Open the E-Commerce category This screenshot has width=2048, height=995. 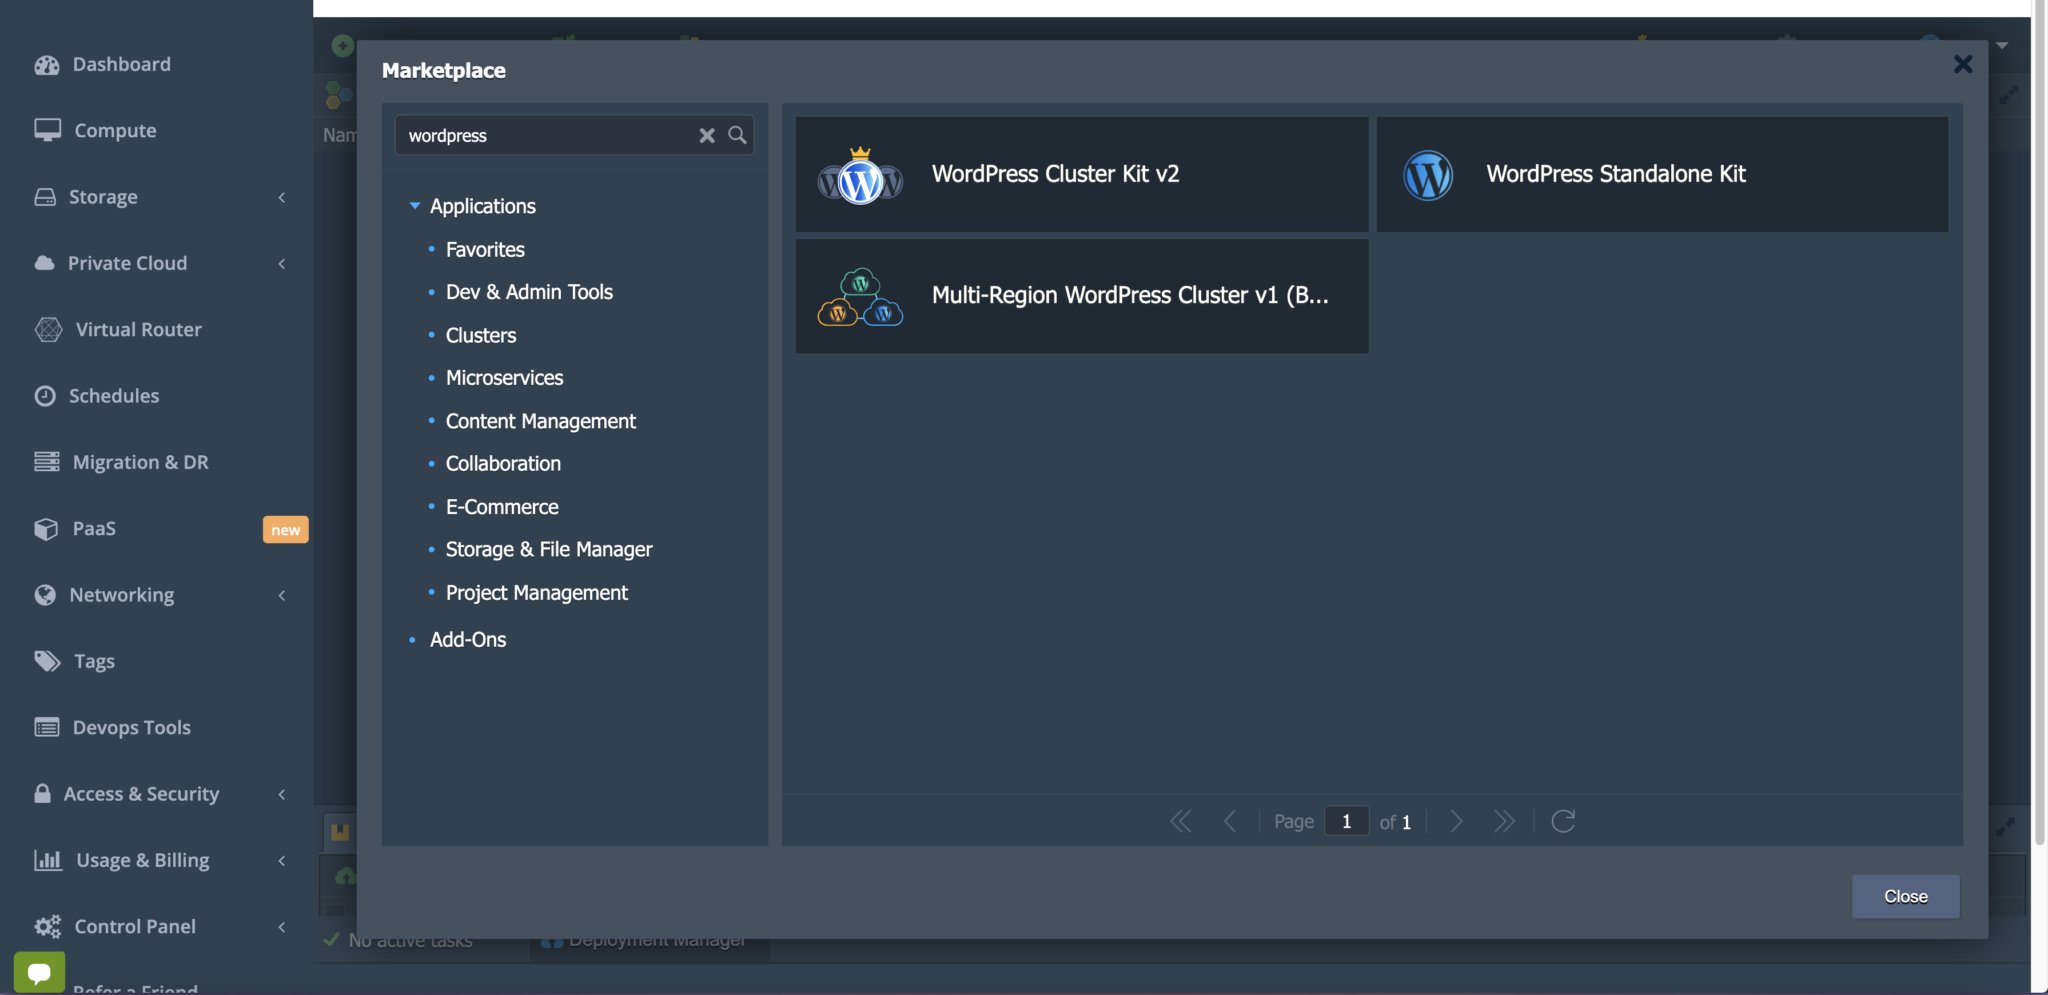(502, 506)
